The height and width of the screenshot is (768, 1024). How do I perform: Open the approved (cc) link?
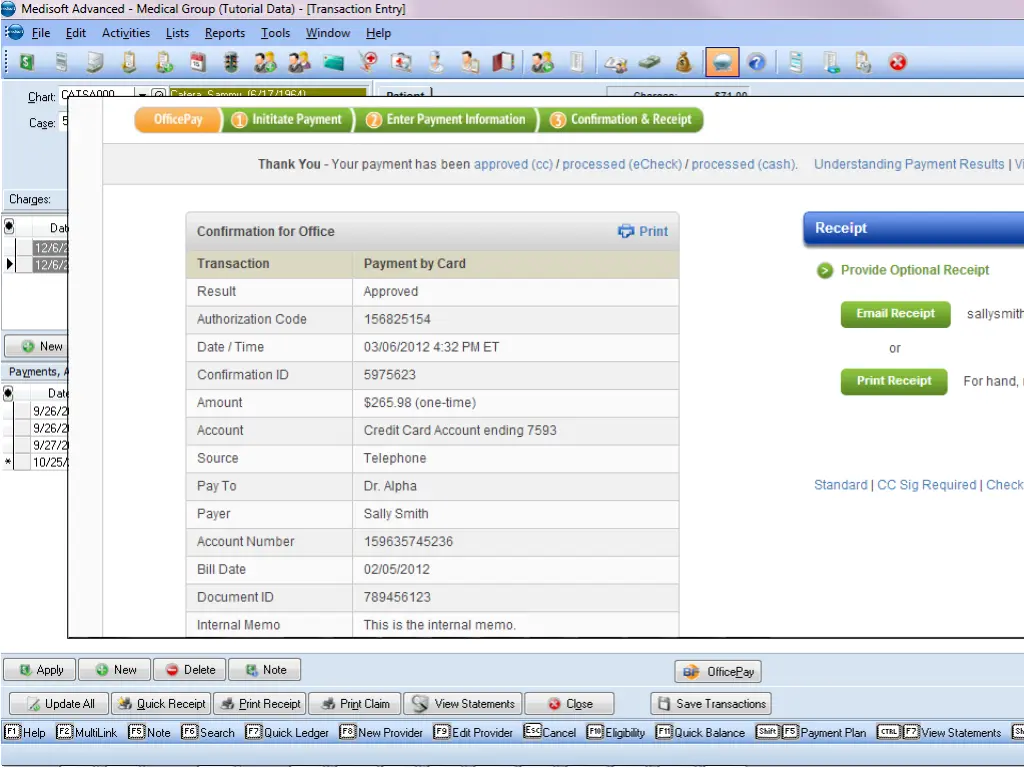[x=513, y=165]
